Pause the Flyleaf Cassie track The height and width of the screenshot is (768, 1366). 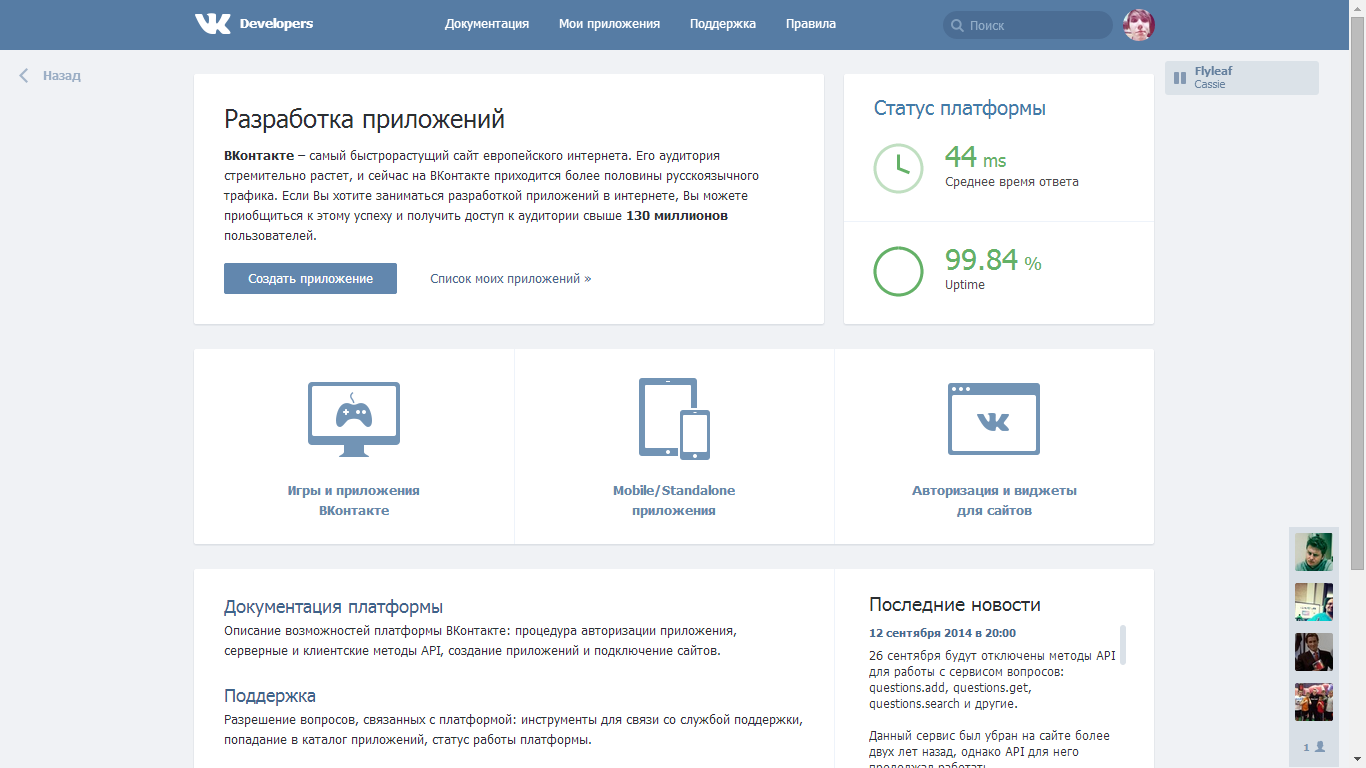pos(1180,77)
